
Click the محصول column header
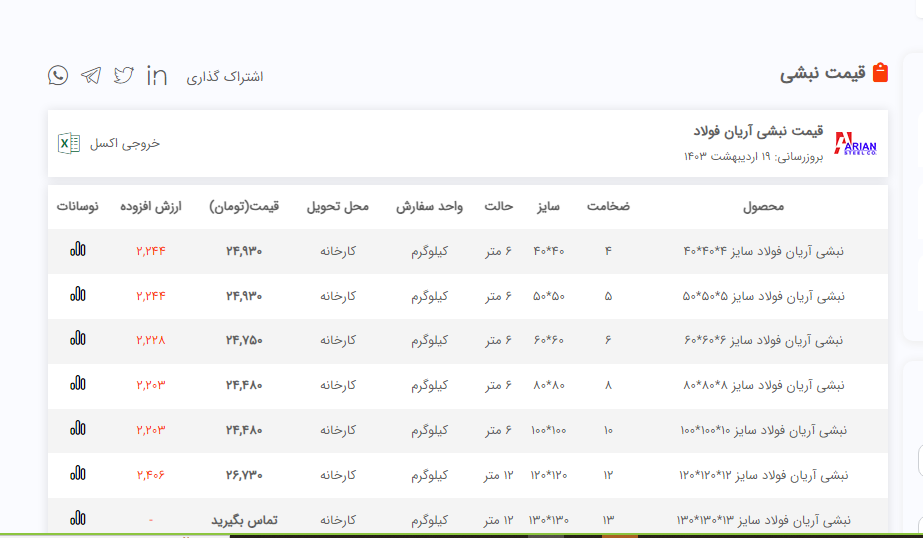tap(763, 207)
